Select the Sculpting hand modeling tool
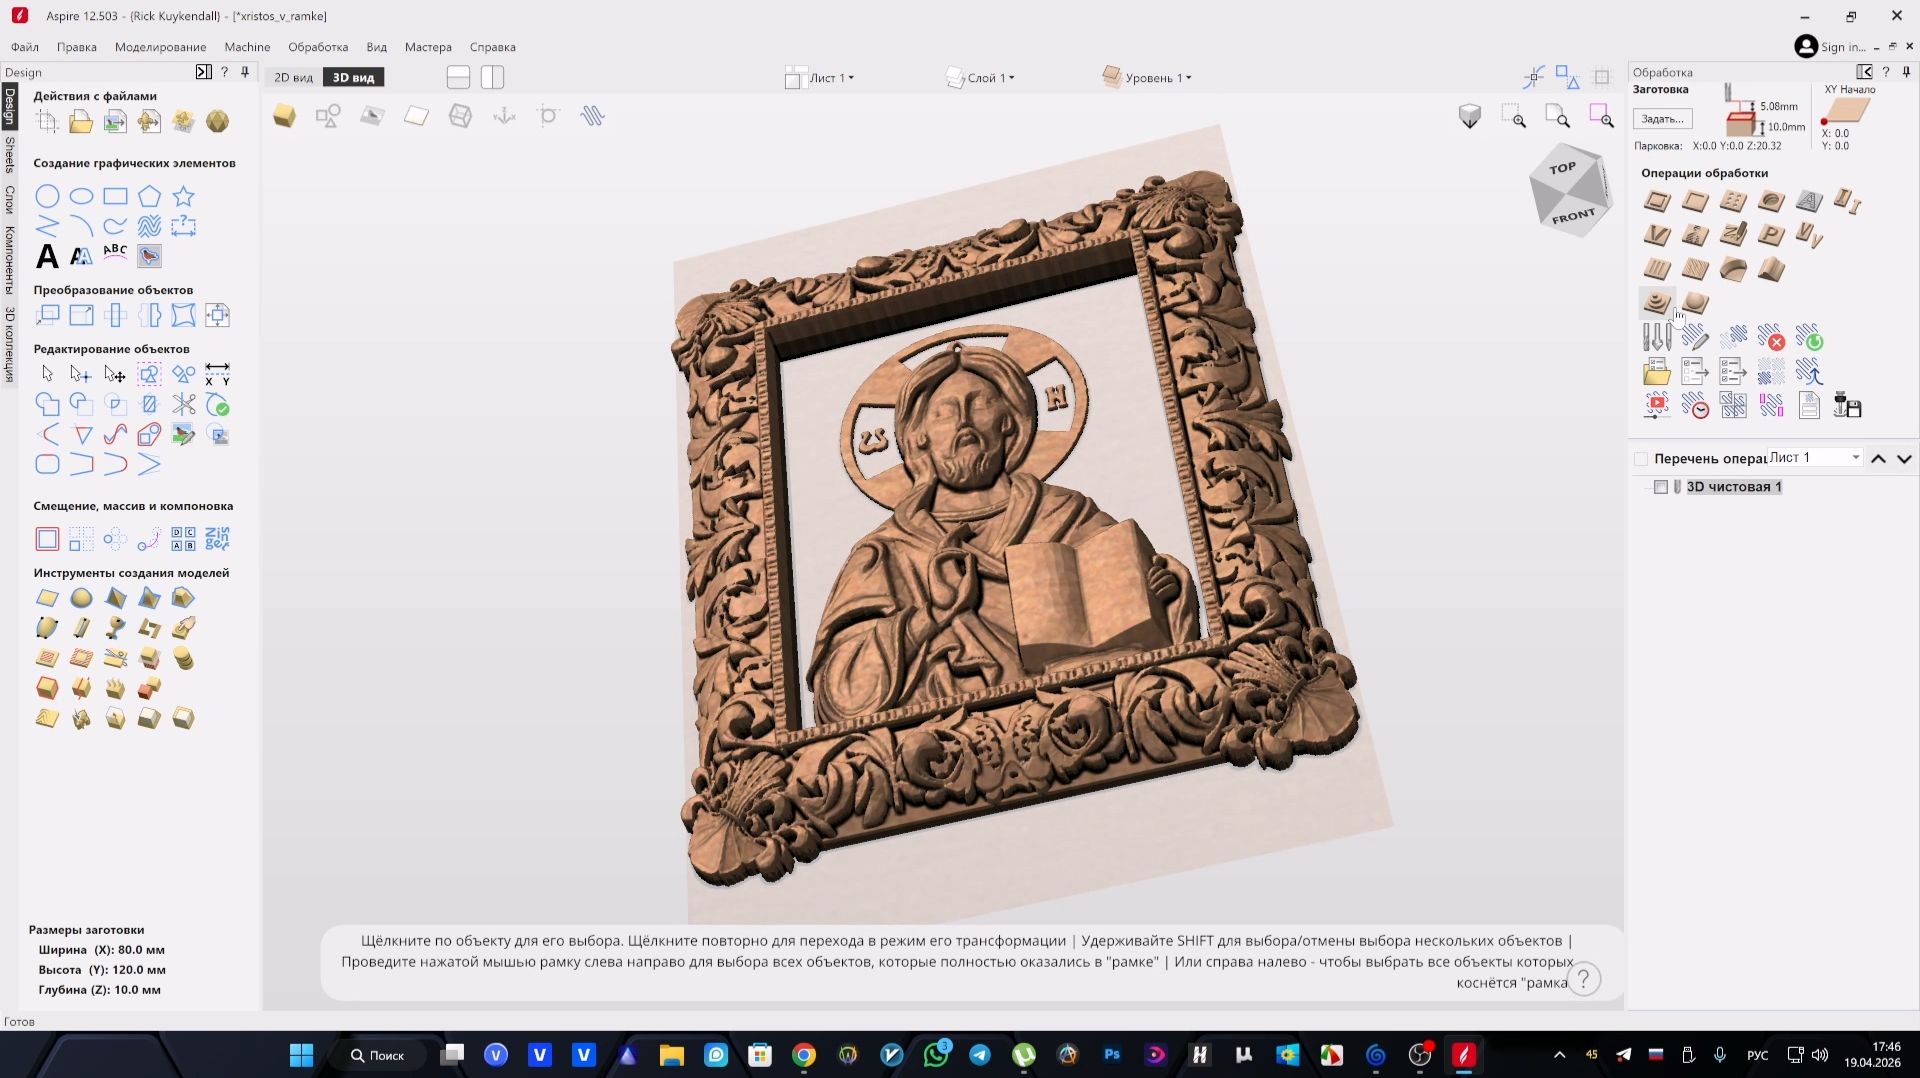 (183, 628)
